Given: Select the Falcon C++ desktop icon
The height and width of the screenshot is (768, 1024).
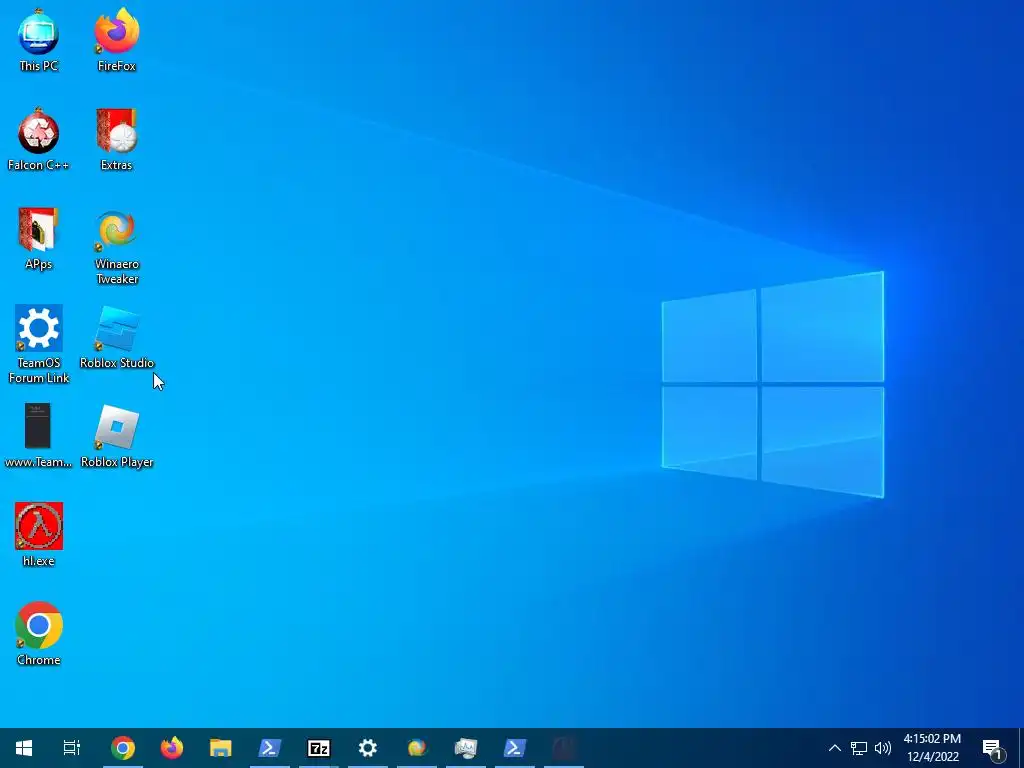Looking at the screenshot, I should [x=39, y=140].
